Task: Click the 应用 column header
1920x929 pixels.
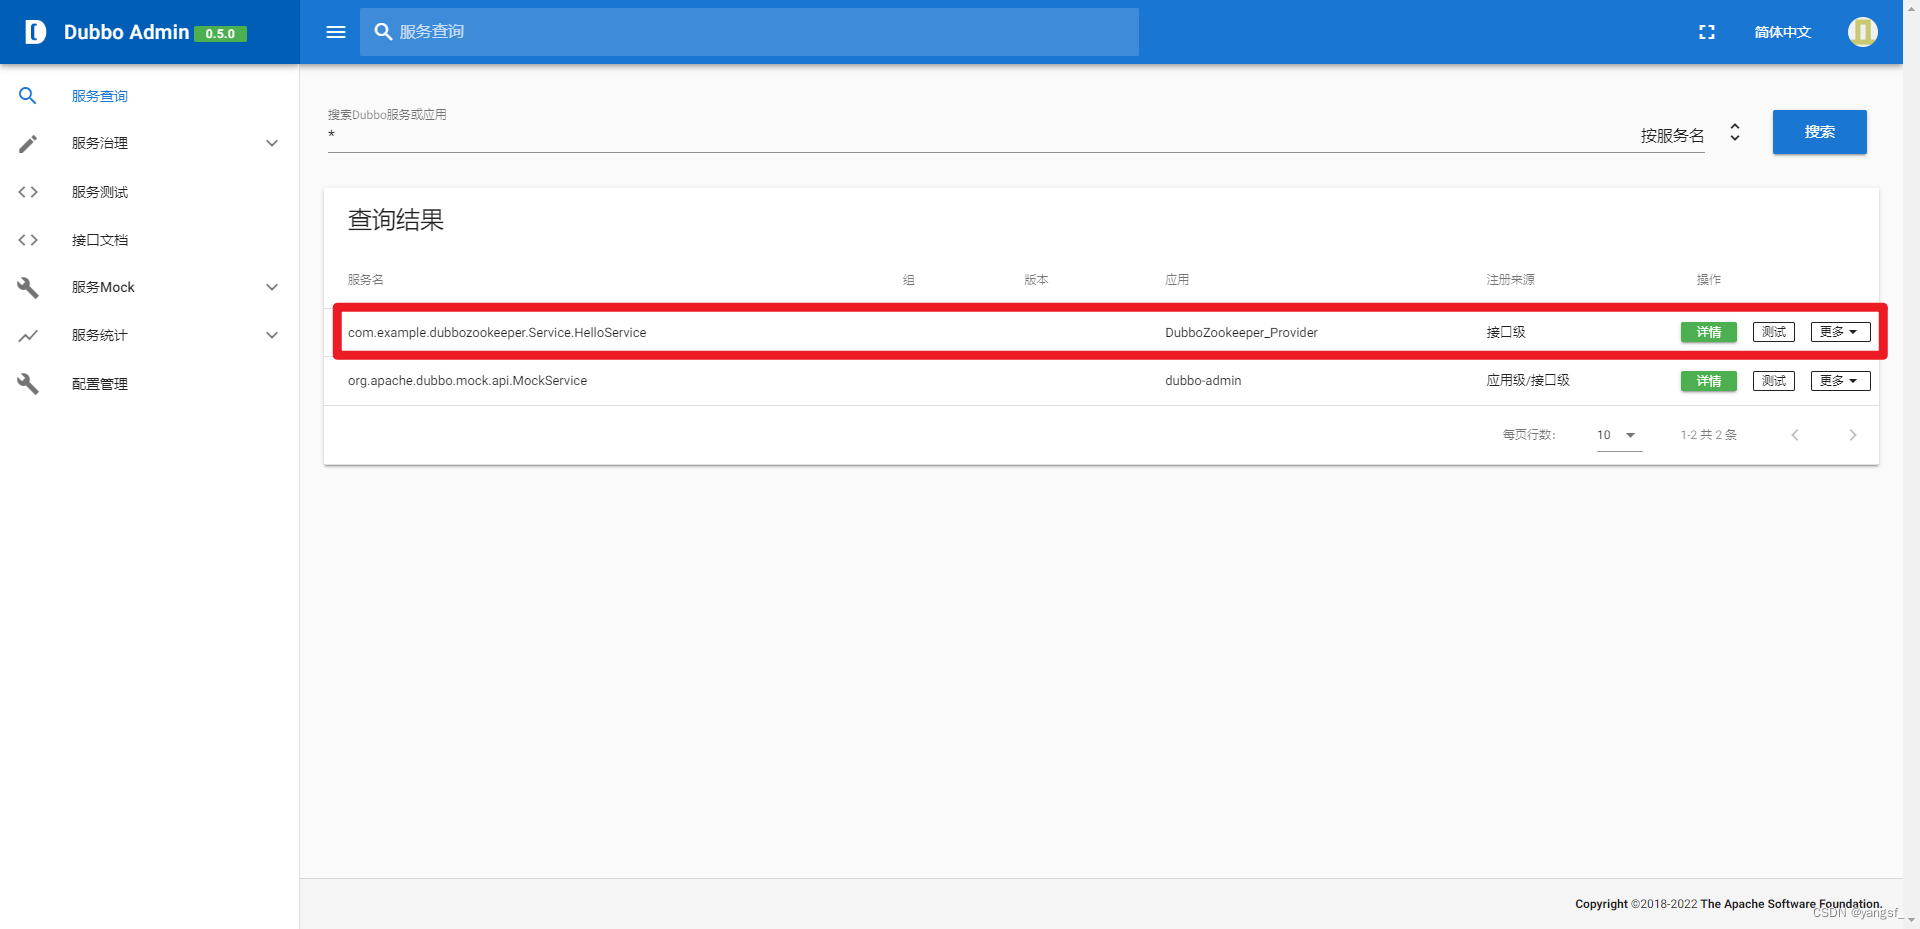Action: pyautogui.click(x=1177, y=280)
